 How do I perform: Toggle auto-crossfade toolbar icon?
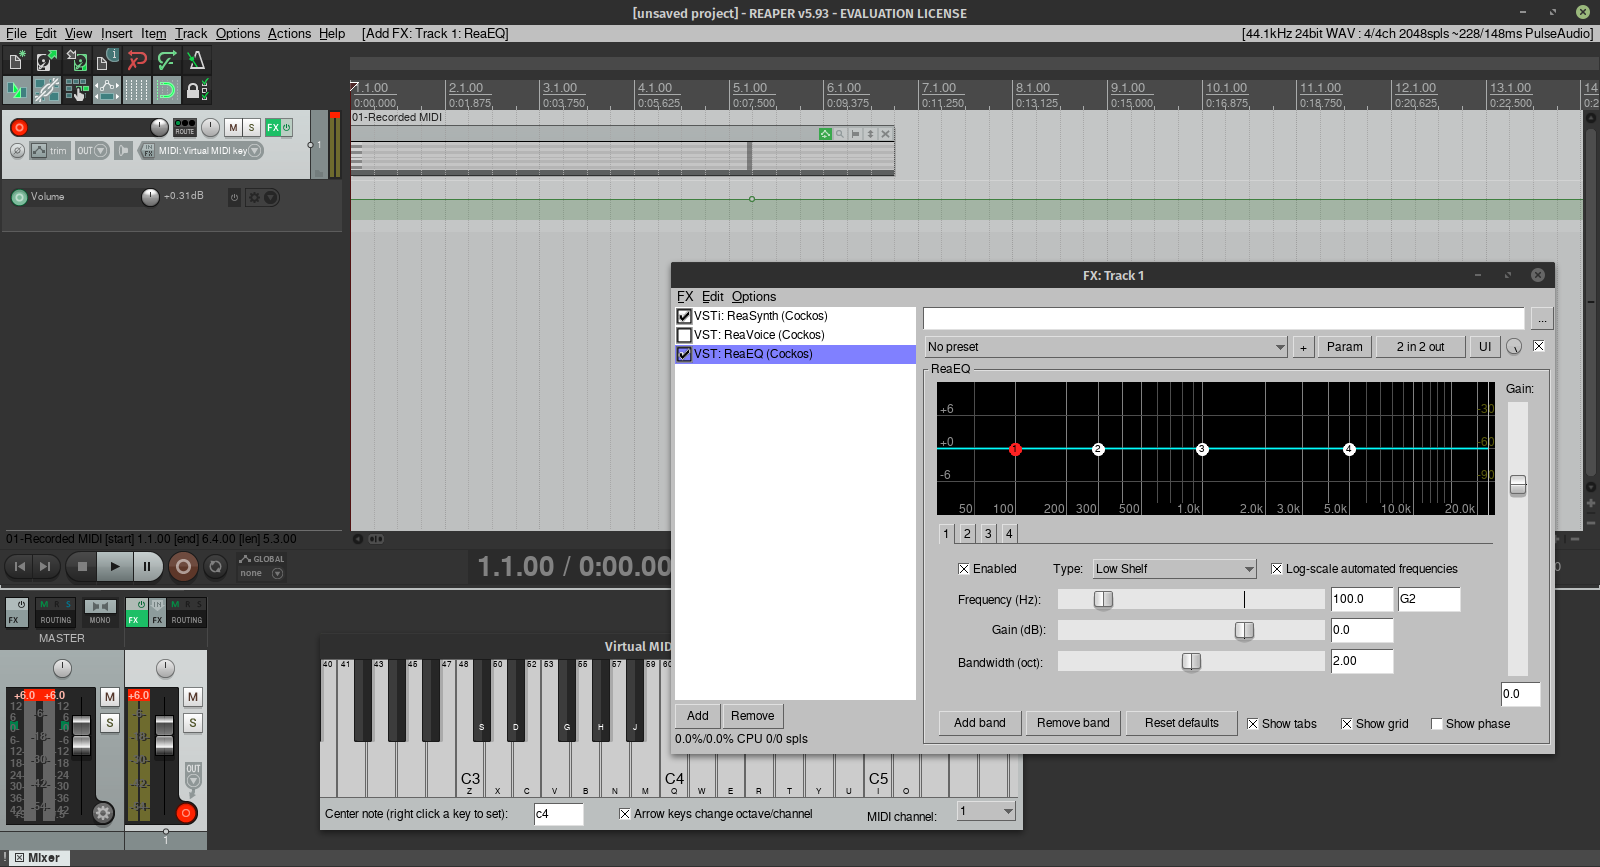(x=16, y=90)
